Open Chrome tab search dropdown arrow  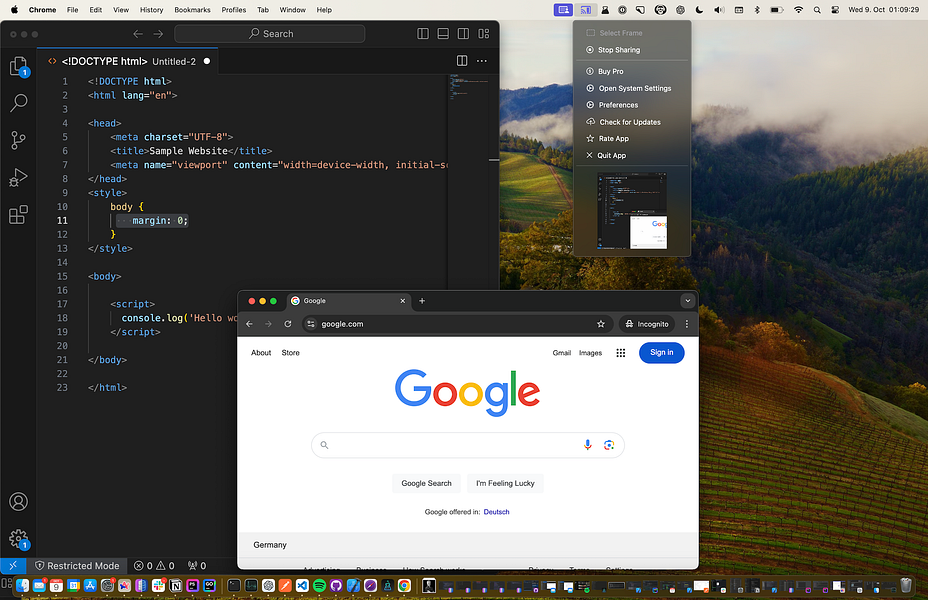point(688,301)
